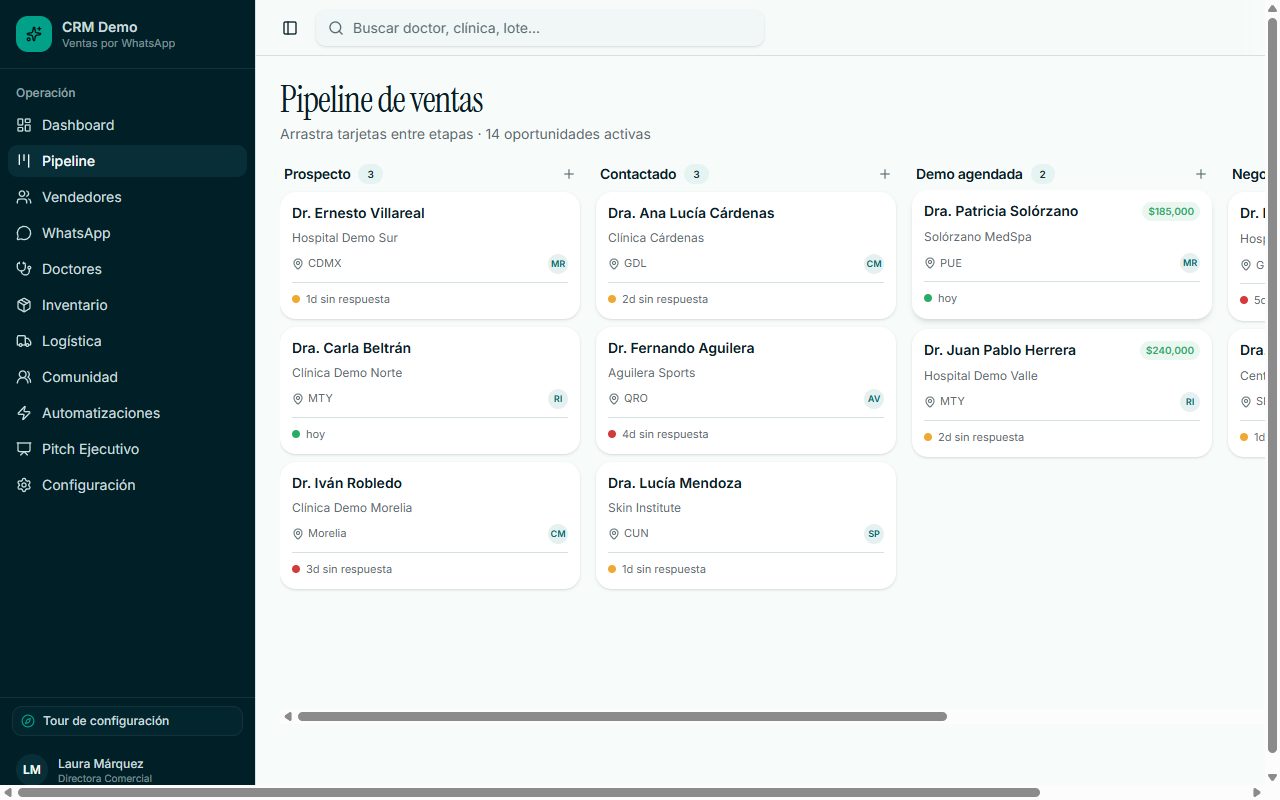Open Dashboard from the sidebar
This screenshot has height=800, width=1280.
(x=127, y=125)
